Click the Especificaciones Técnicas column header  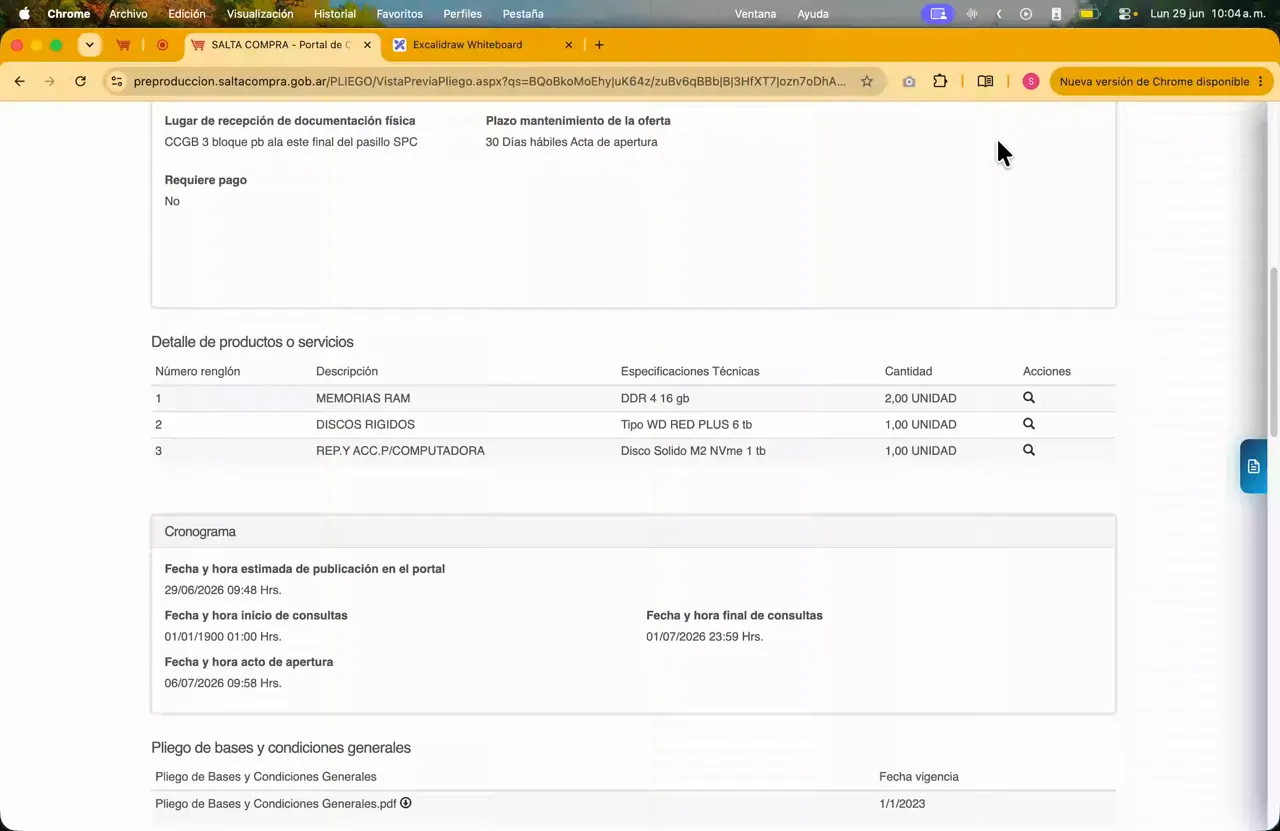[x=690, y=371]
